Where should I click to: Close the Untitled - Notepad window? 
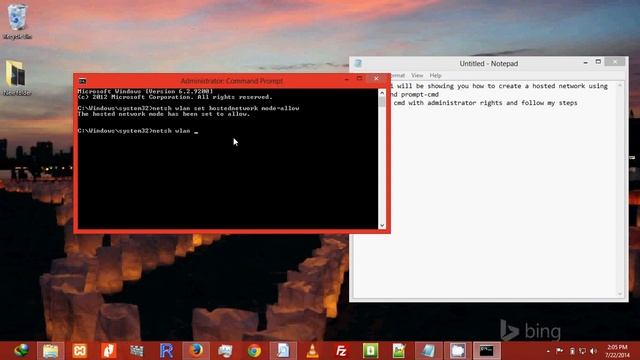click(615, 62)
